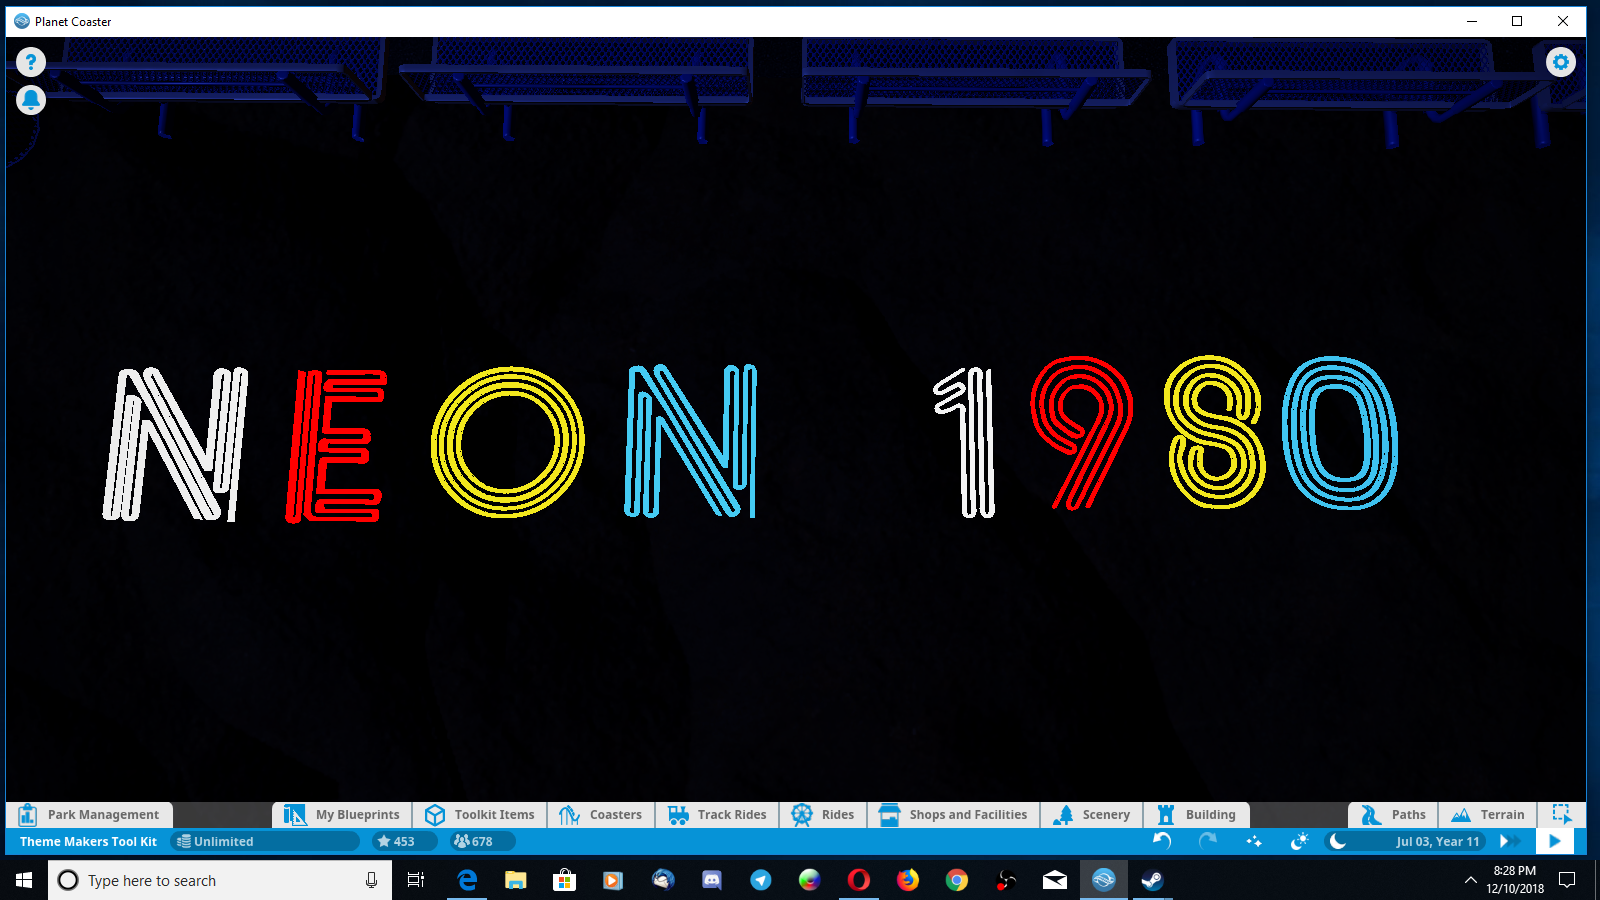Click the Terrain mountain icon

[1461, 815]
